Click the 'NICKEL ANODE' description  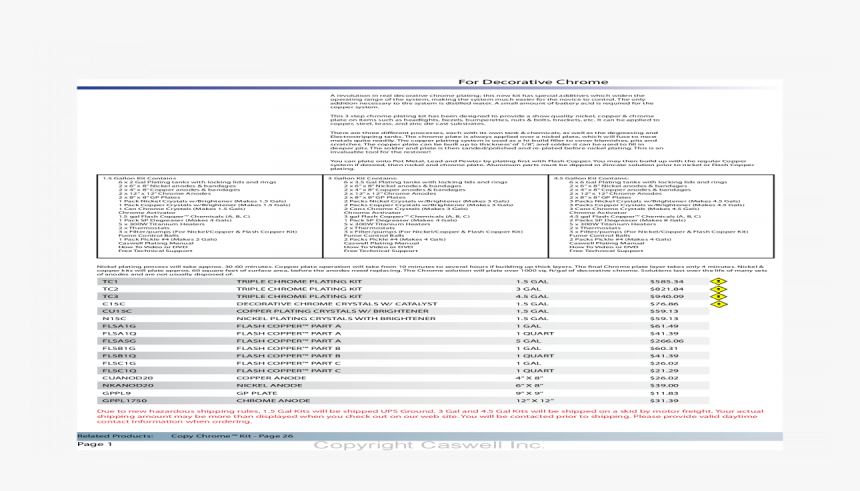[x=269, y=385]
